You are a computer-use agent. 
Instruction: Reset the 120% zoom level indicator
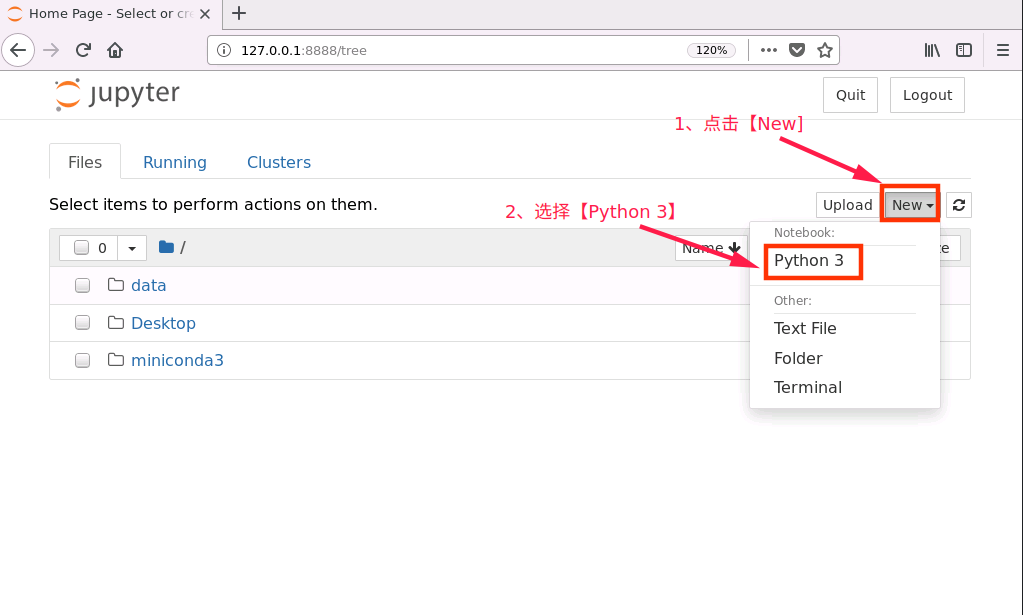click(x=711, y=50)
